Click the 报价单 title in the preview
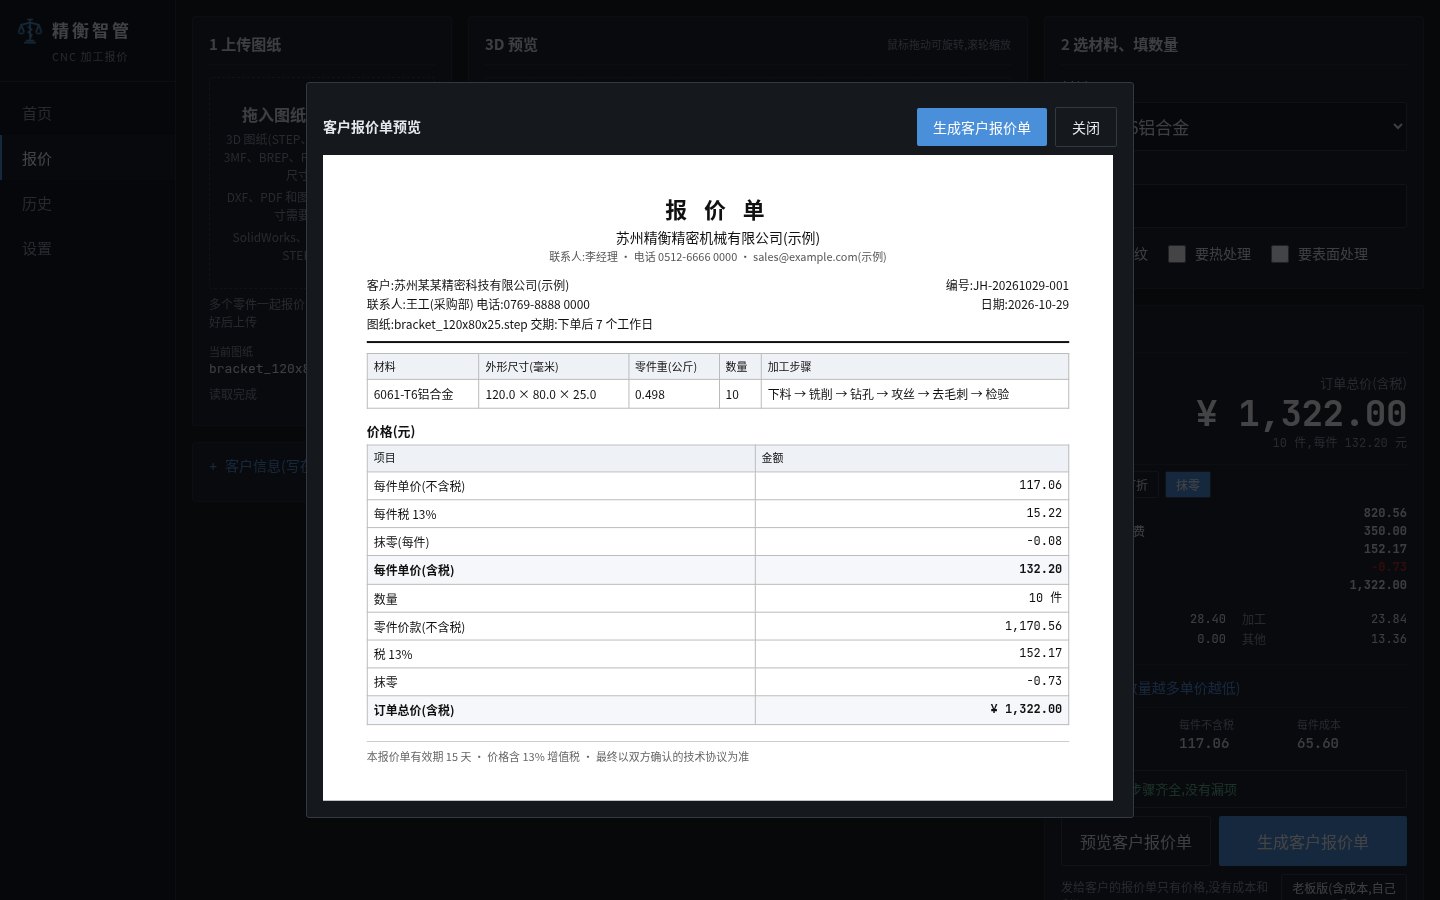Image resolution: width=1440 pixels, height=900 pixels. pos(715,210)
